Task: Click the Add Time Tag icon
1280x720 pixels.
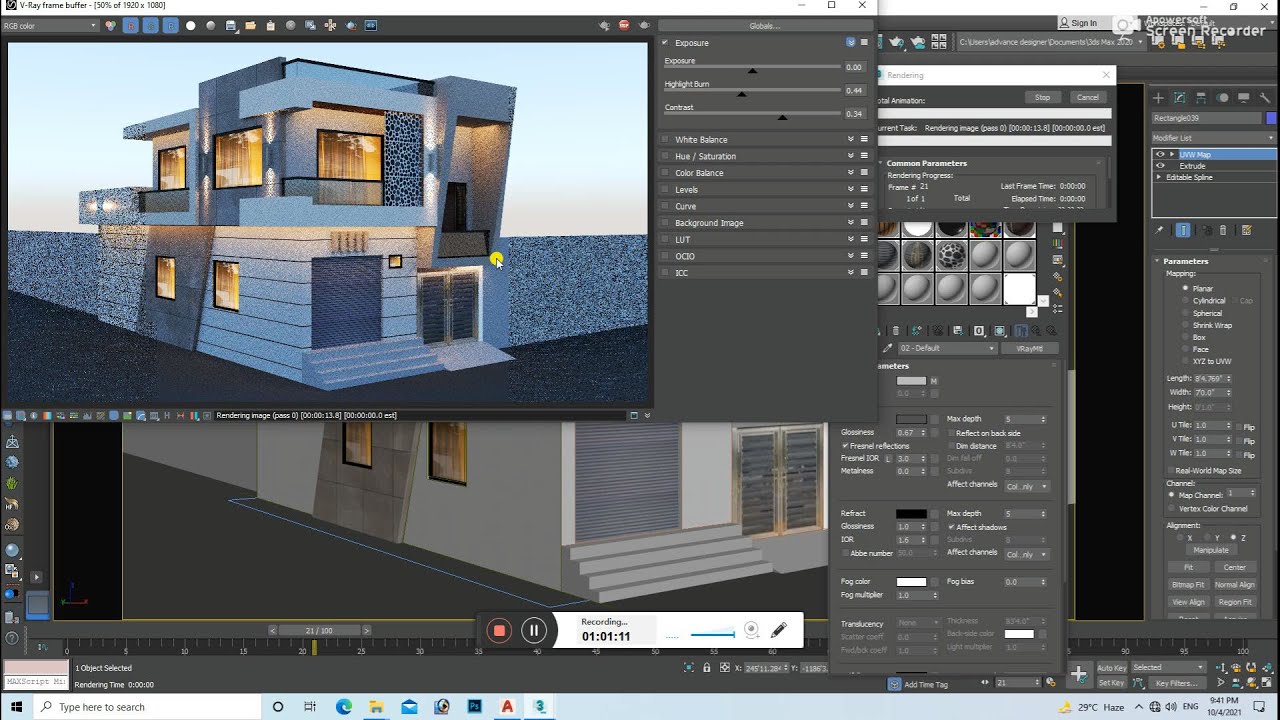Action: [894, 684]
